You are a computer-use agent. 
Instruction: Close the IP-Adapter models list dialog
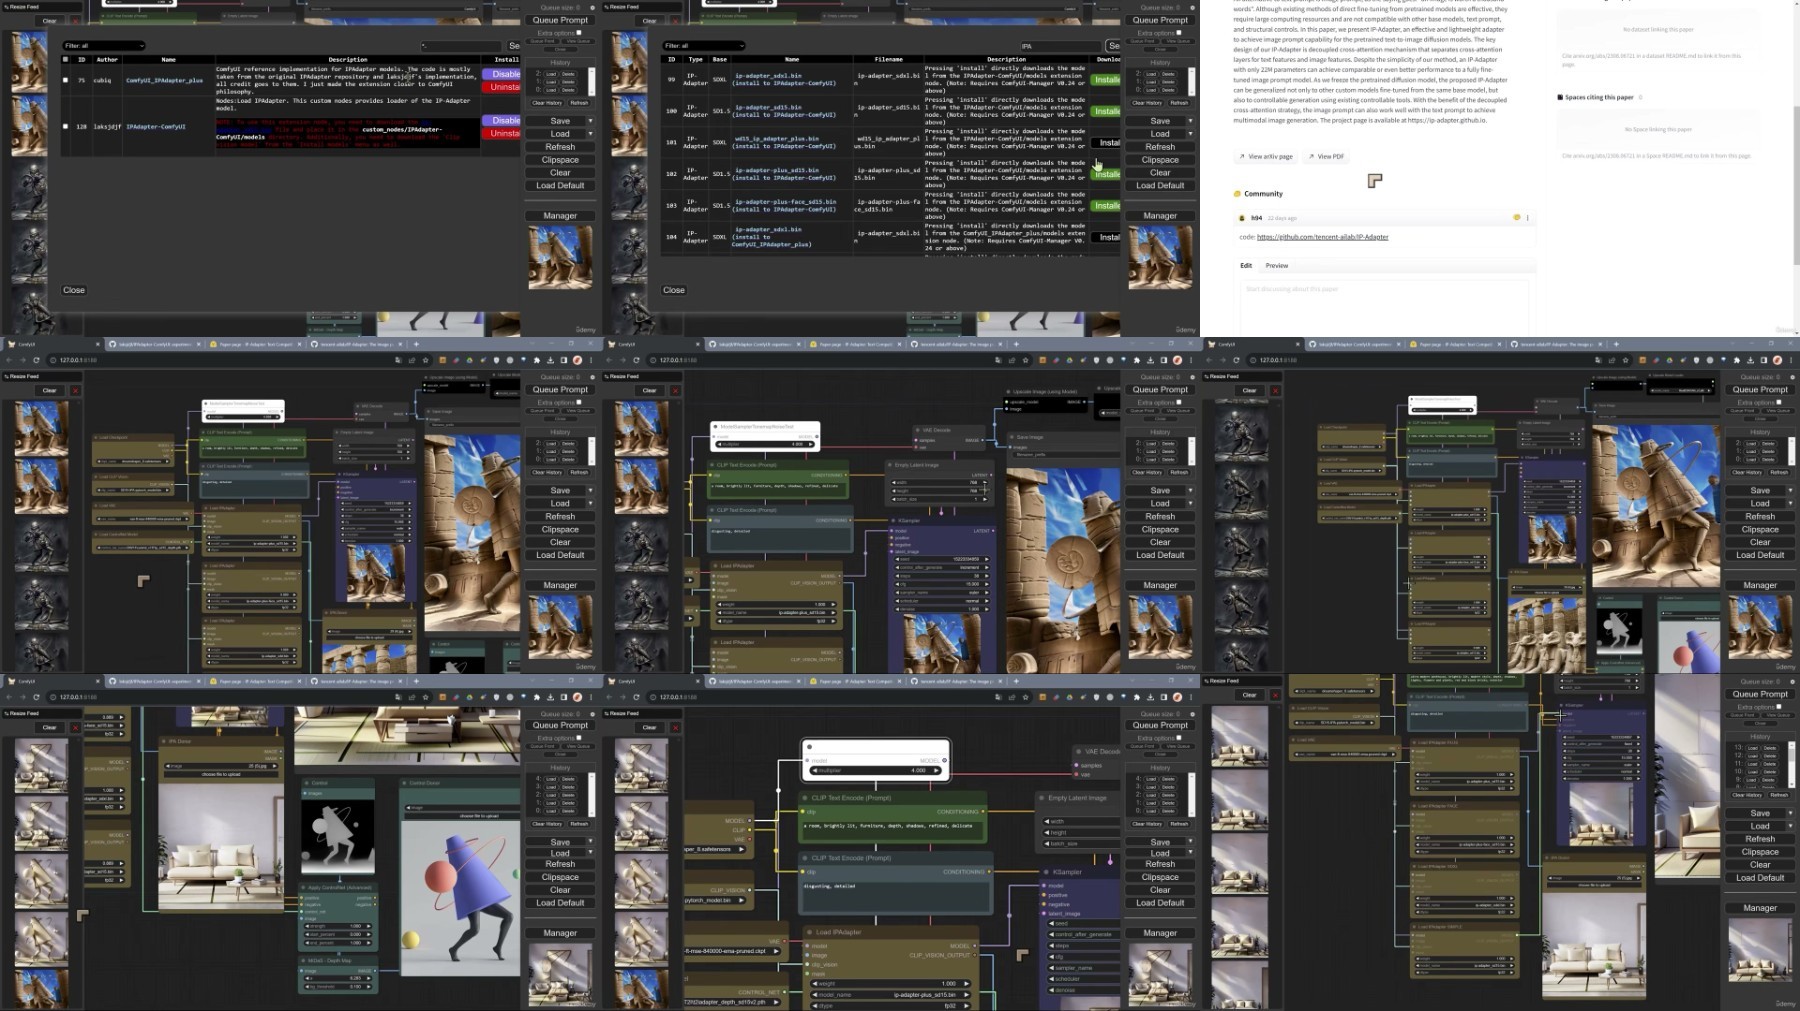pyautogui.click(x=674, y=290)
